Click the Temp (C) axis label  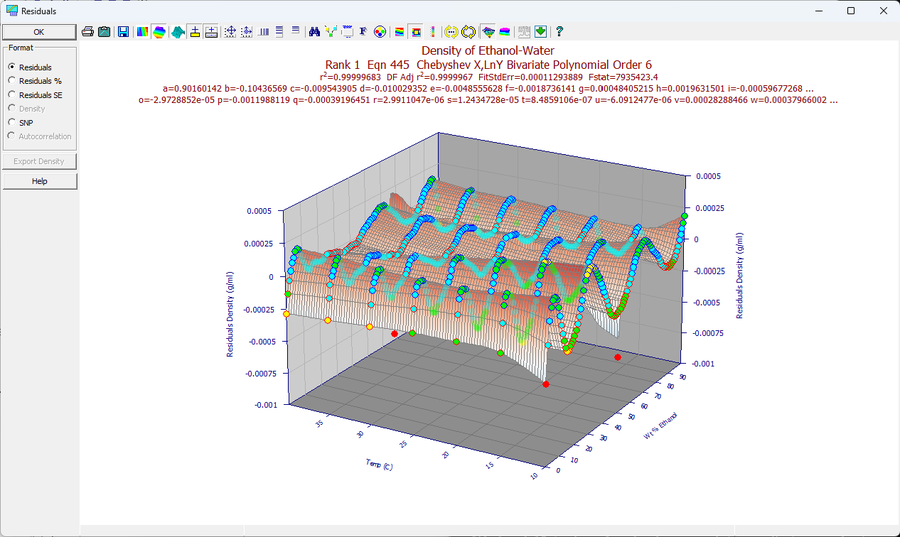coord(379,465)
